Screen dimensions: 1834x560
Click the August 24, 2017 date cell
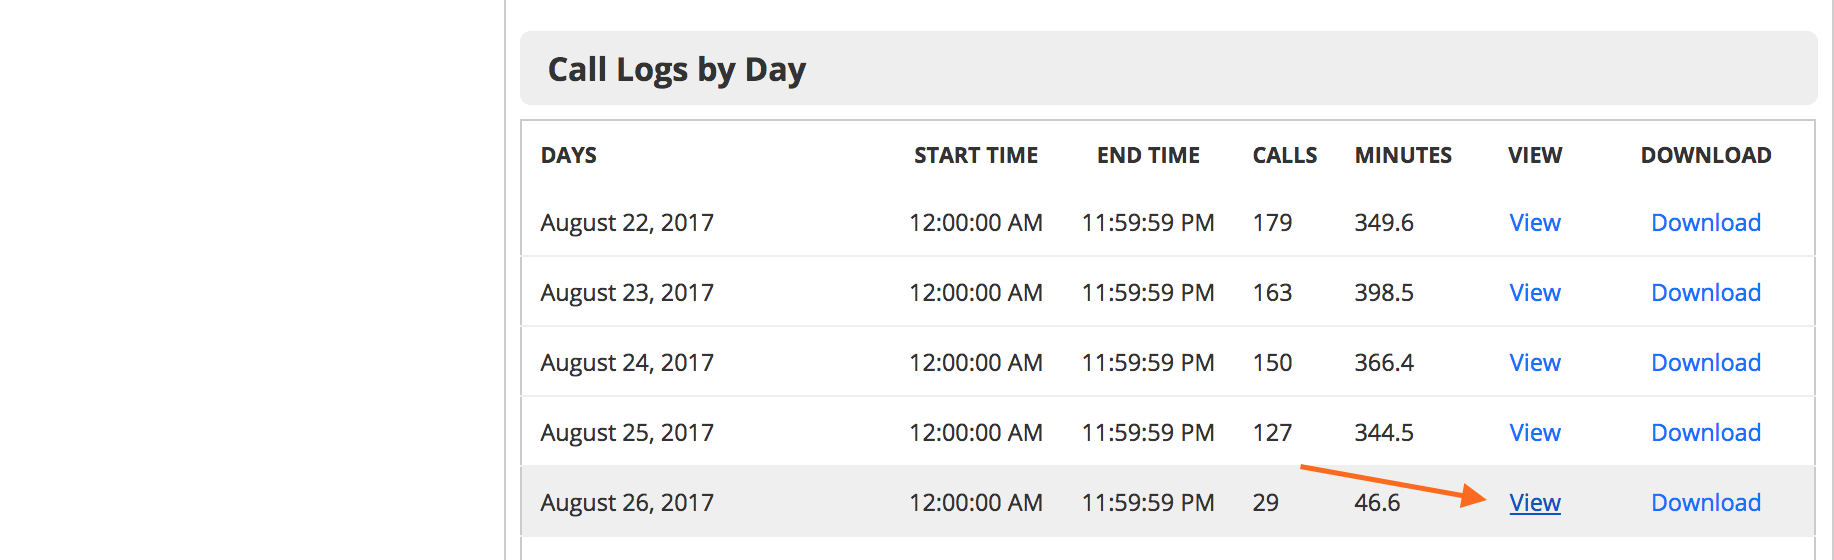[x=627, y=363]
